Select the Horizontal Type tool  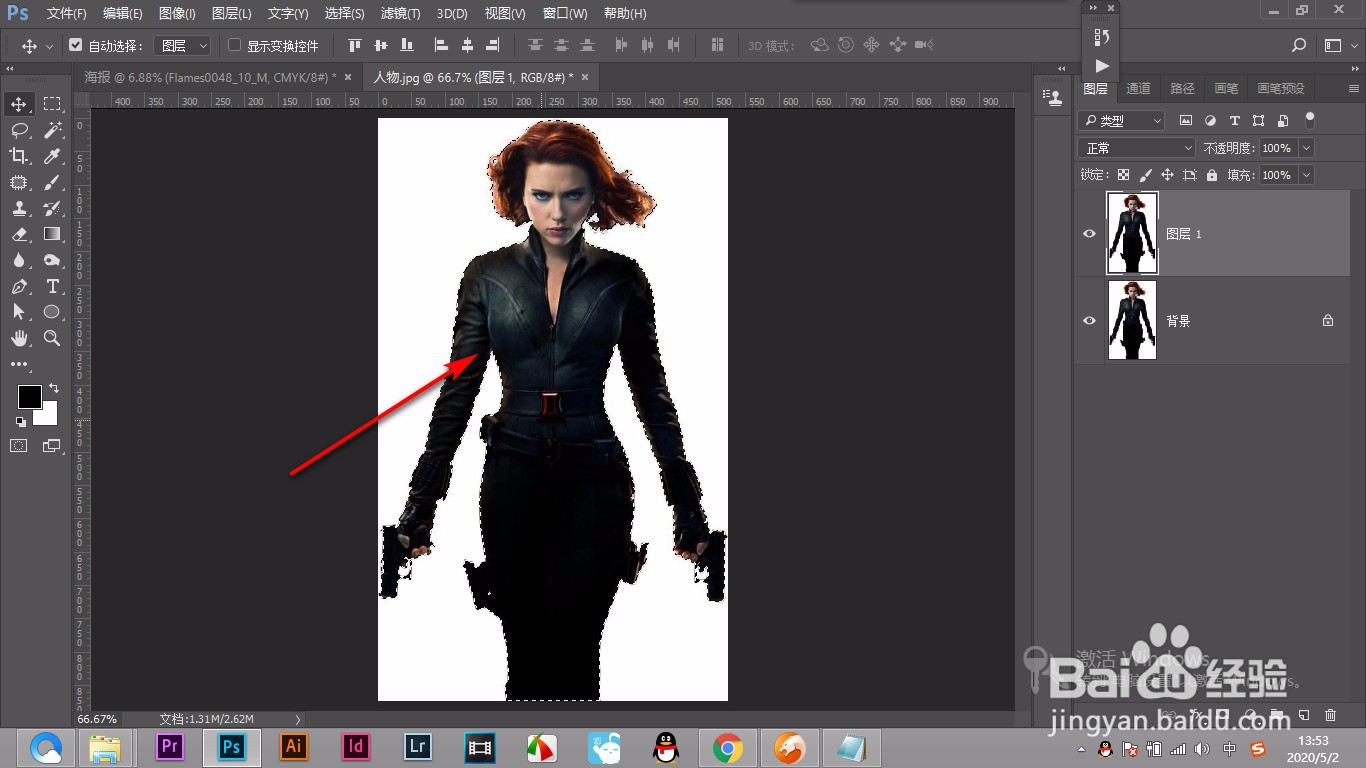52,286
